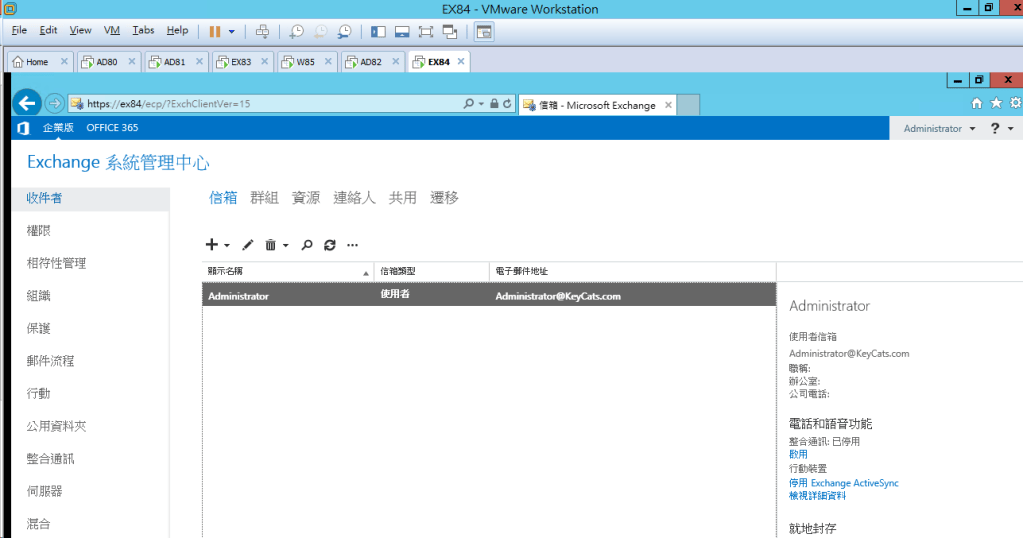Click the Internet Explorer home icon
The height and width of the screenshot is (538, 1023).
point(977,103)
